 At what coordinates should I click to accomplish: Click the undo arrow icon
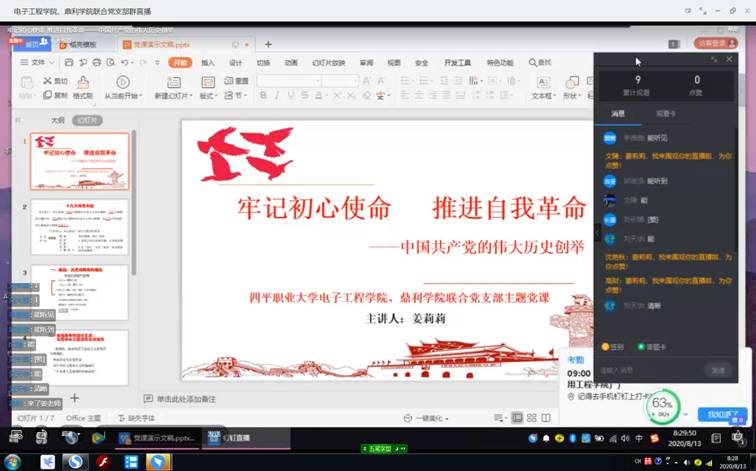point(125,63)
